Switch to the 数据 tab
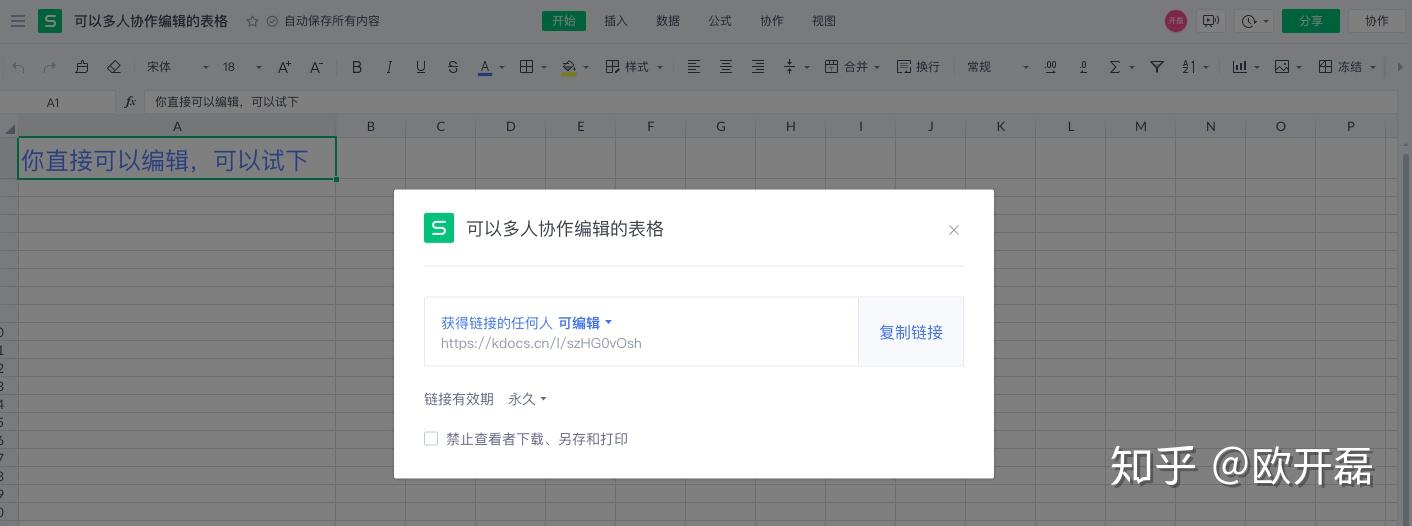Viewport: 1412px width, 526px height. (x=668, y=21)
